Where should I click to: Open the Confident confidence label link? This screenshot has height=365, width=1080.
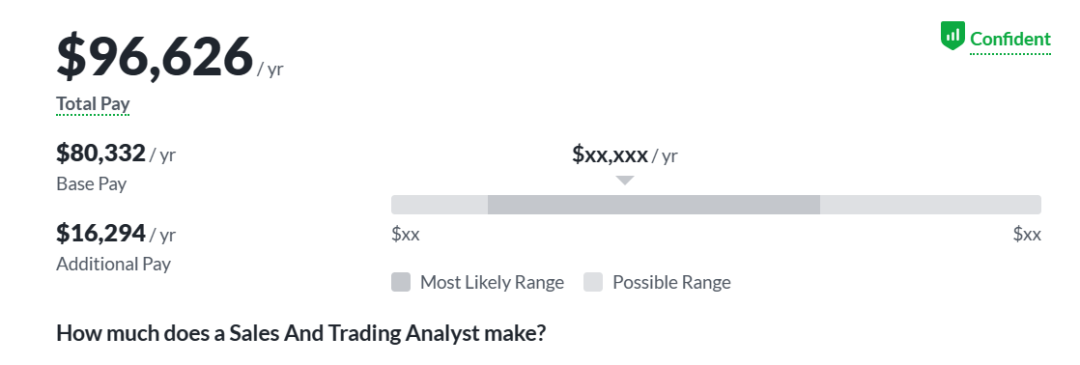(x=1010, y=39)
